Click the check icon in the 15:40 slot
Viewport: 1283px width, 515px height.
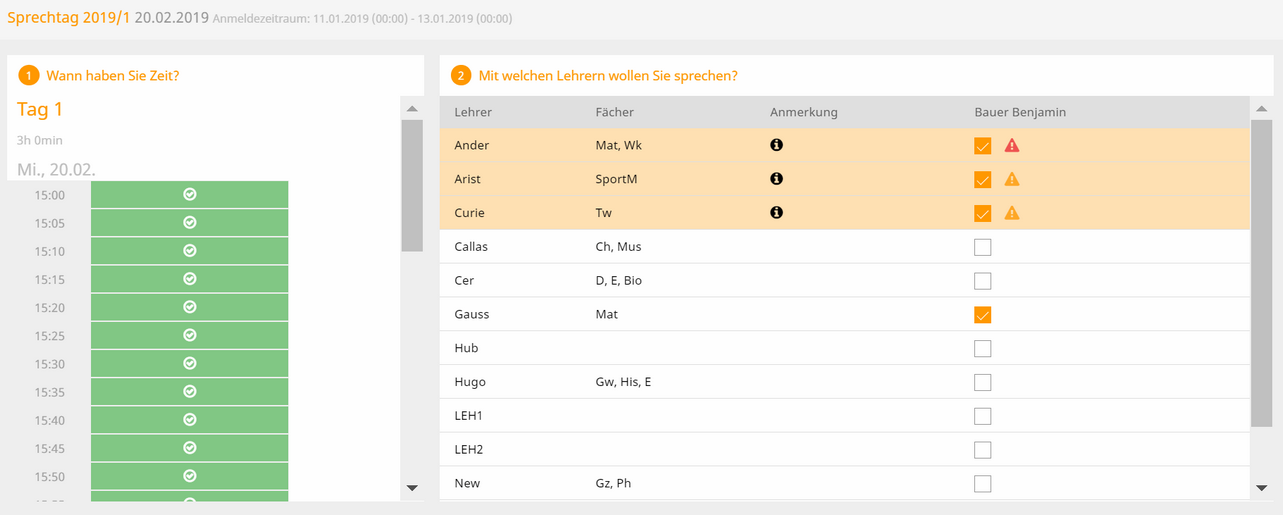click(x=190, y=419)
